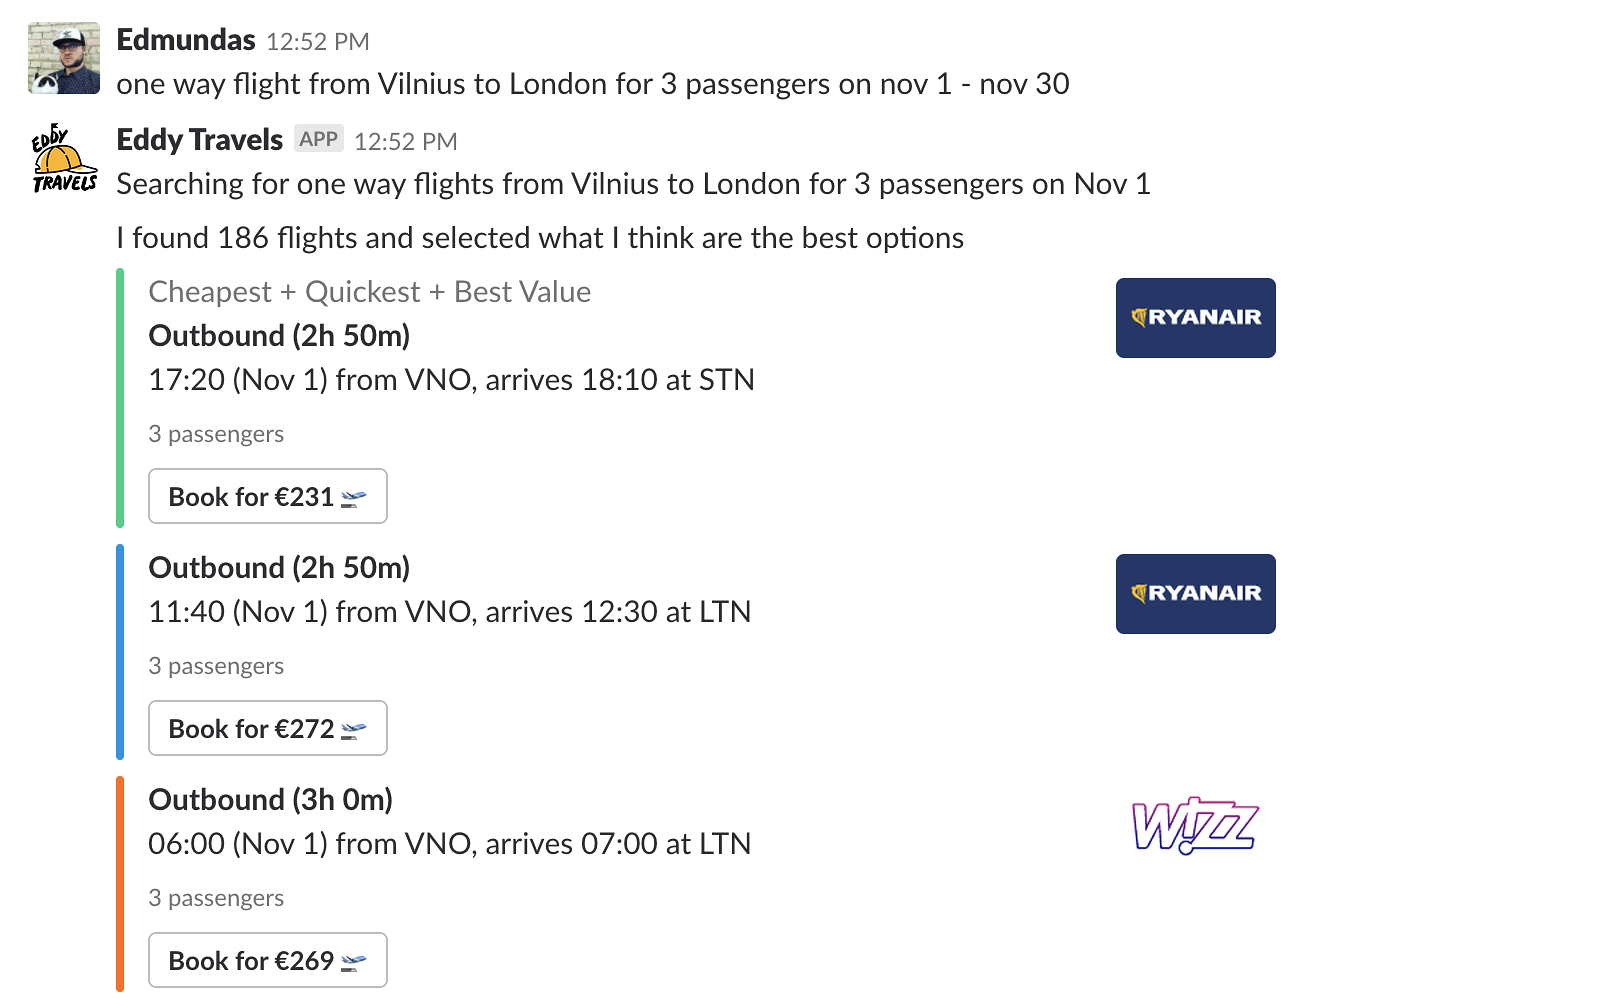Click the Eddy Travels username

(198, 139)
